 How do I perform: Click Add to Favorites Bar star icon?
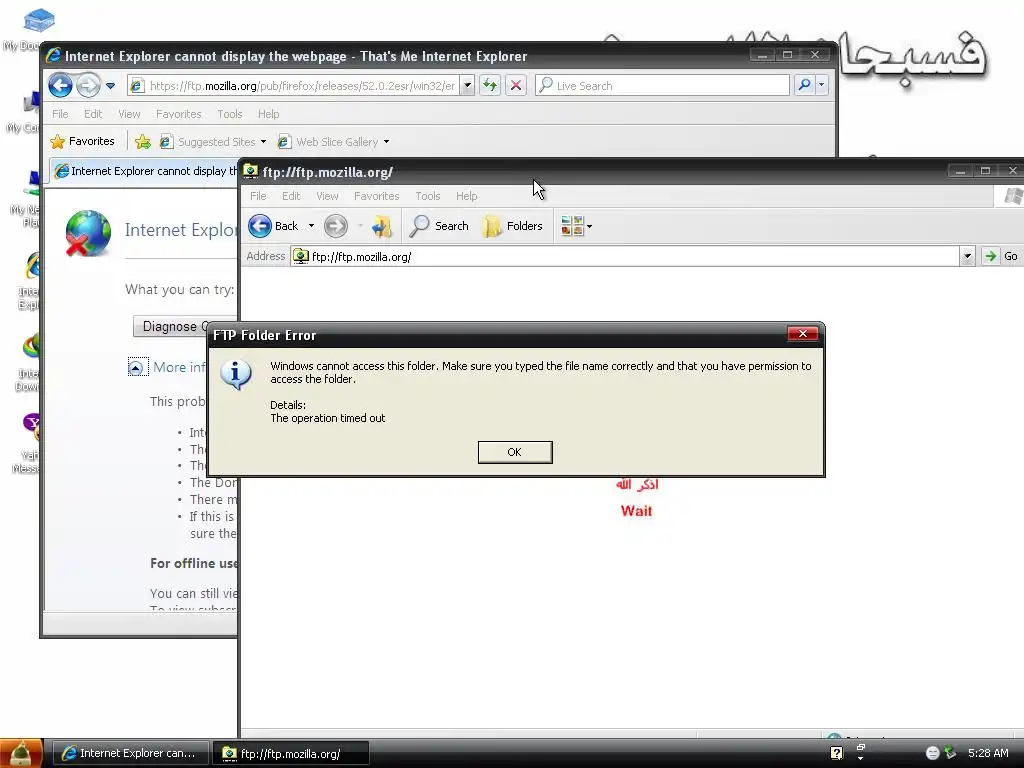click(143, 141)
